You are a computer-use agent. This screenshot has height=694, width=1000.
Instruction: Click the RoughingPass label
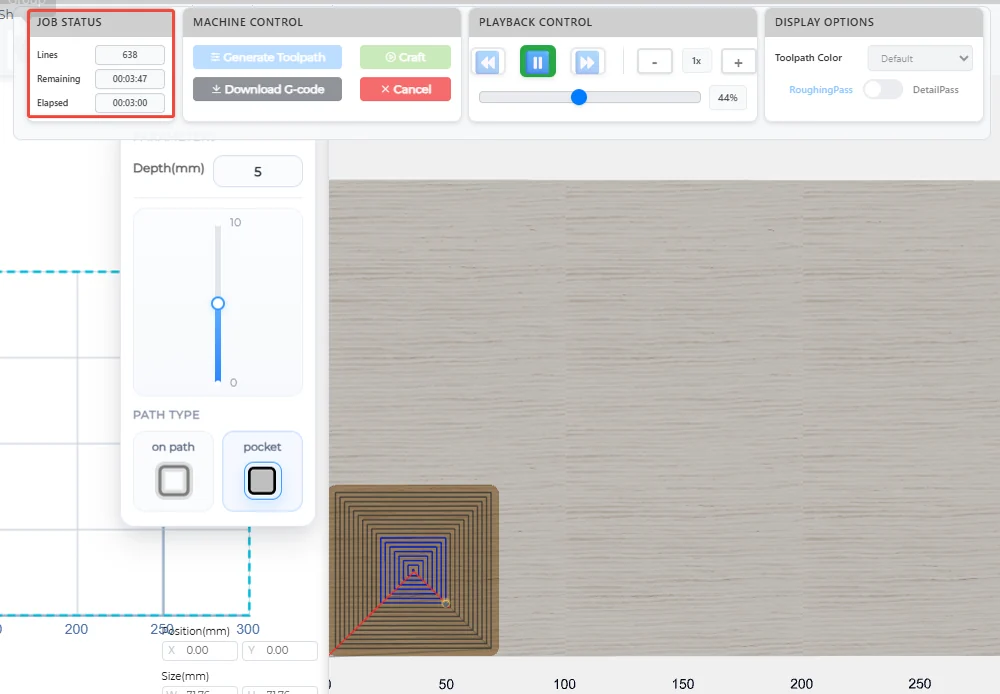(x=821, y=90)
